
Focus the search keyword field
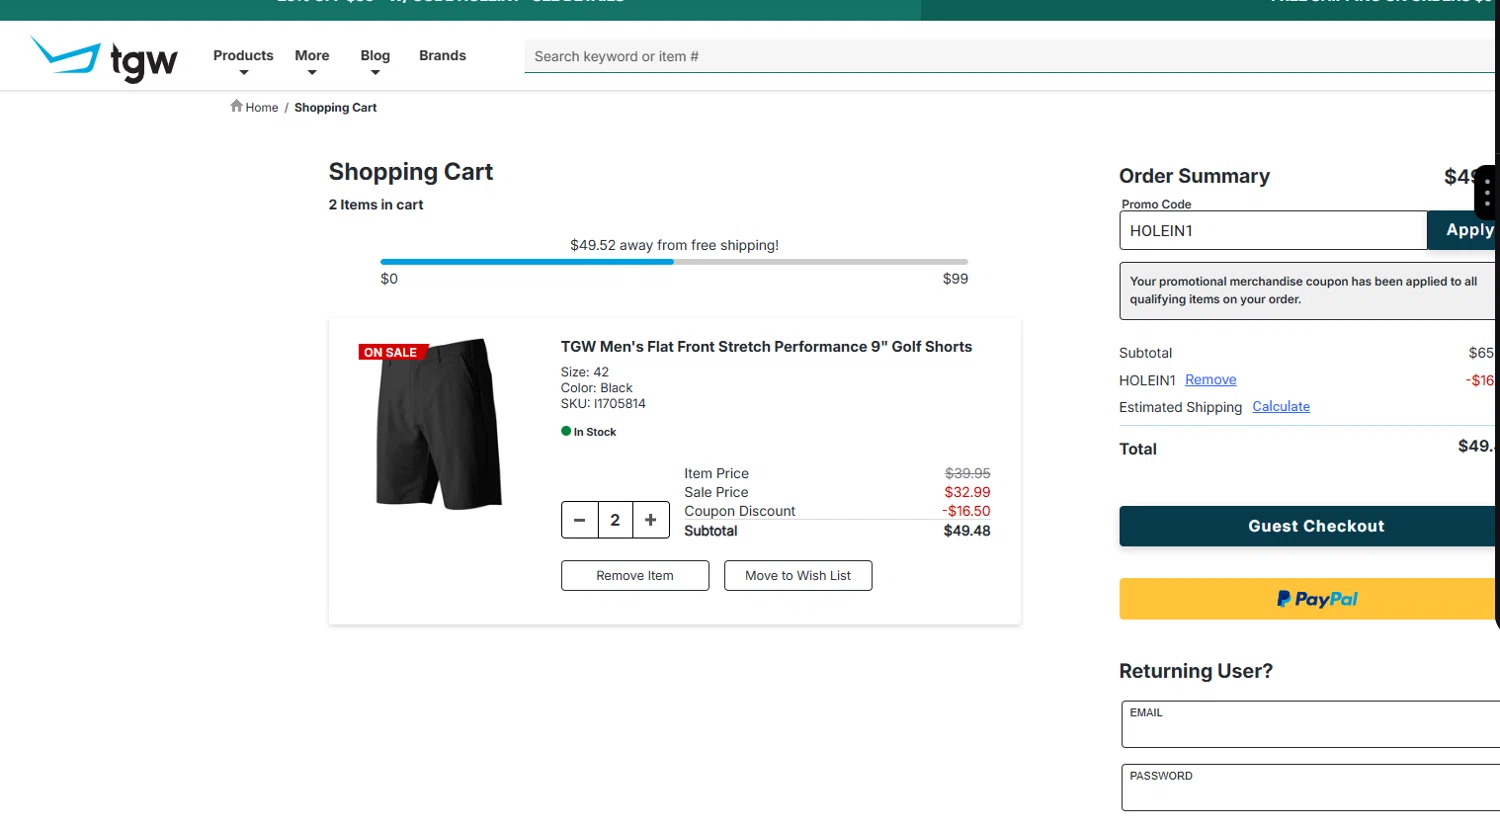point(1010,56)
